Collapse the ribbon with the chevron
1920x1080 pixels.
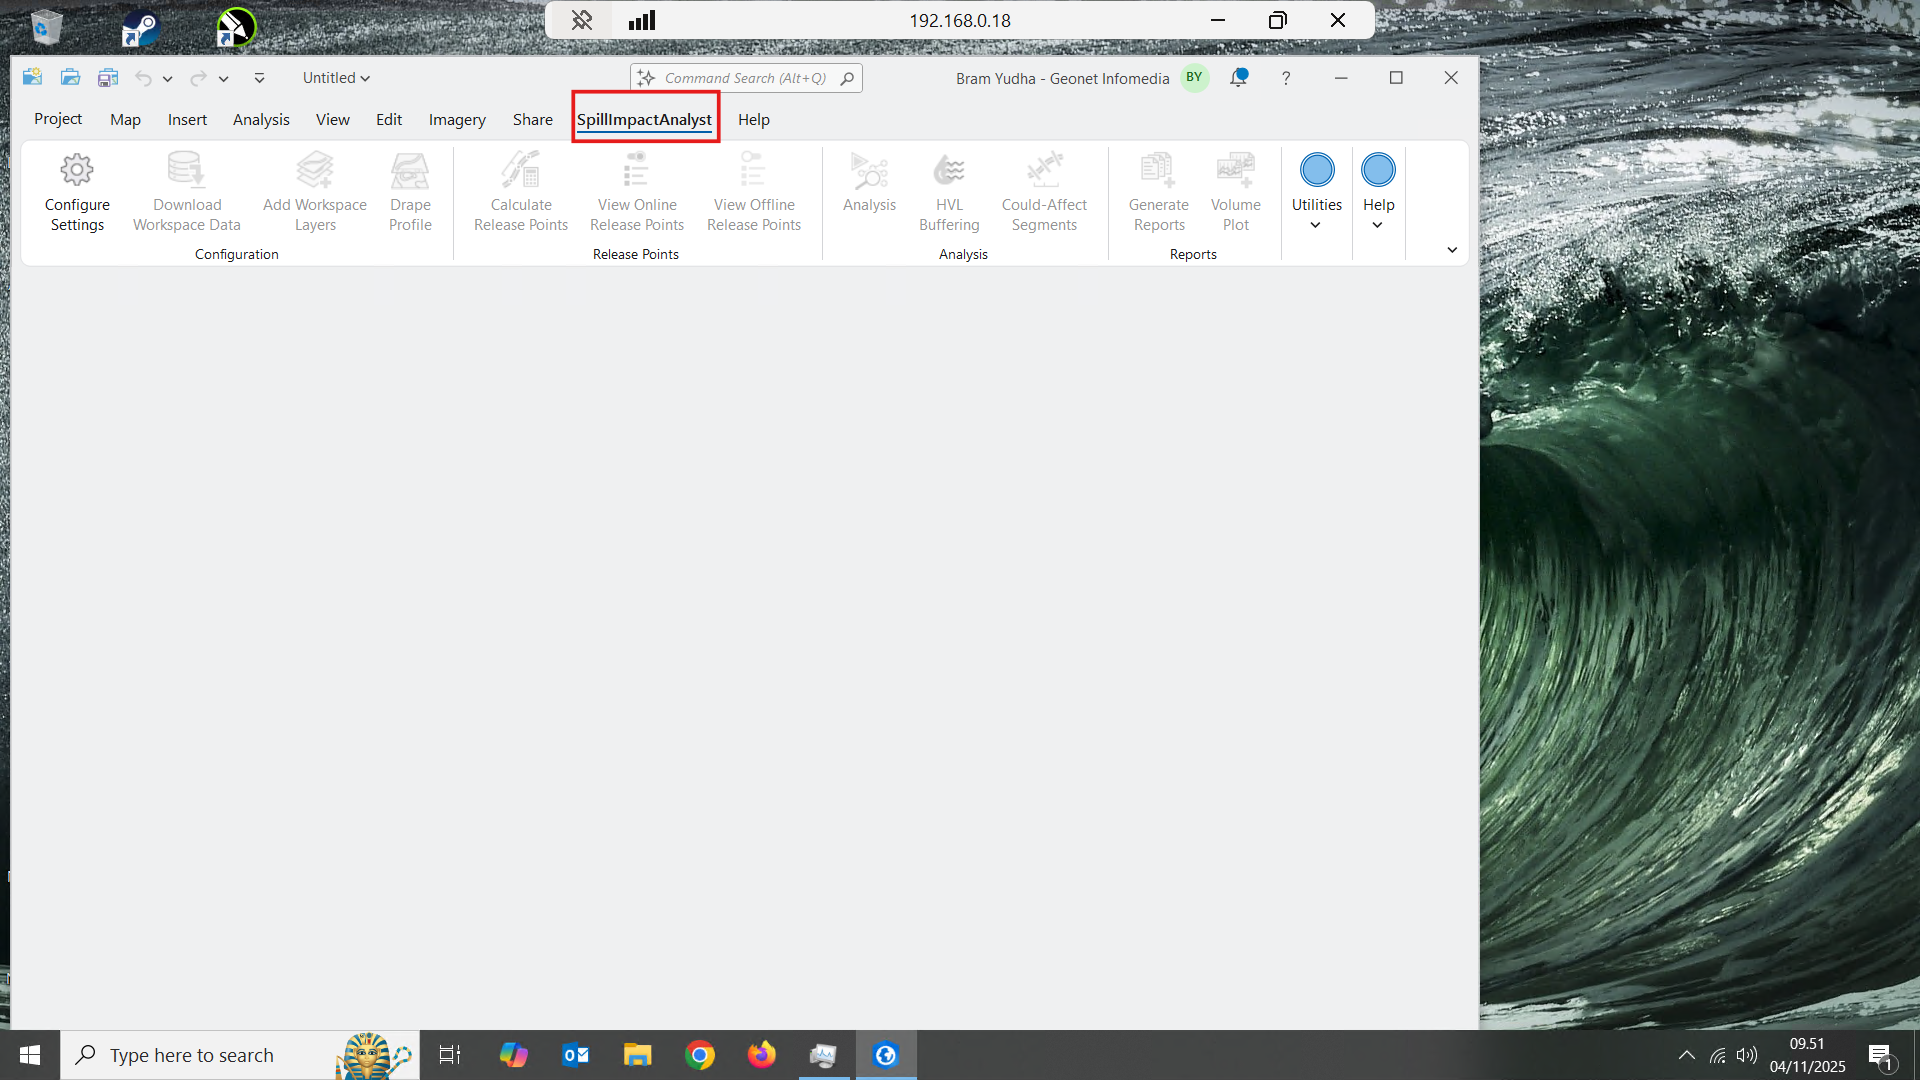[x=1452, y=250]
